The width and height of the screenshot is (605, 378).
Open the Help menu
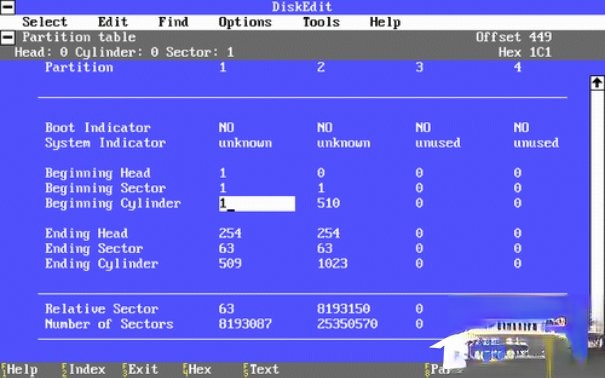385,22
